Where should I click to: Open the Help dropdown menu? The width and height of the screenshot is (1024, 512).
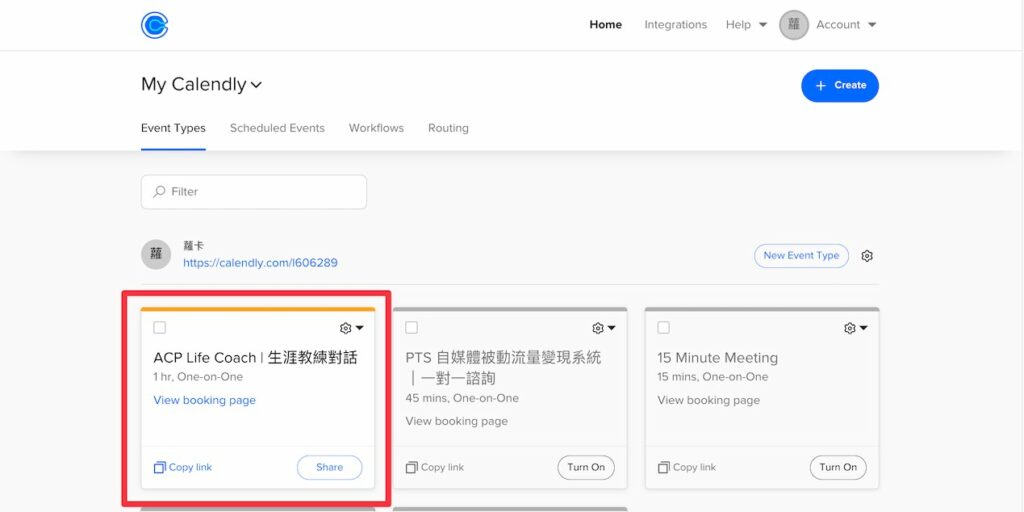[746, 25]
